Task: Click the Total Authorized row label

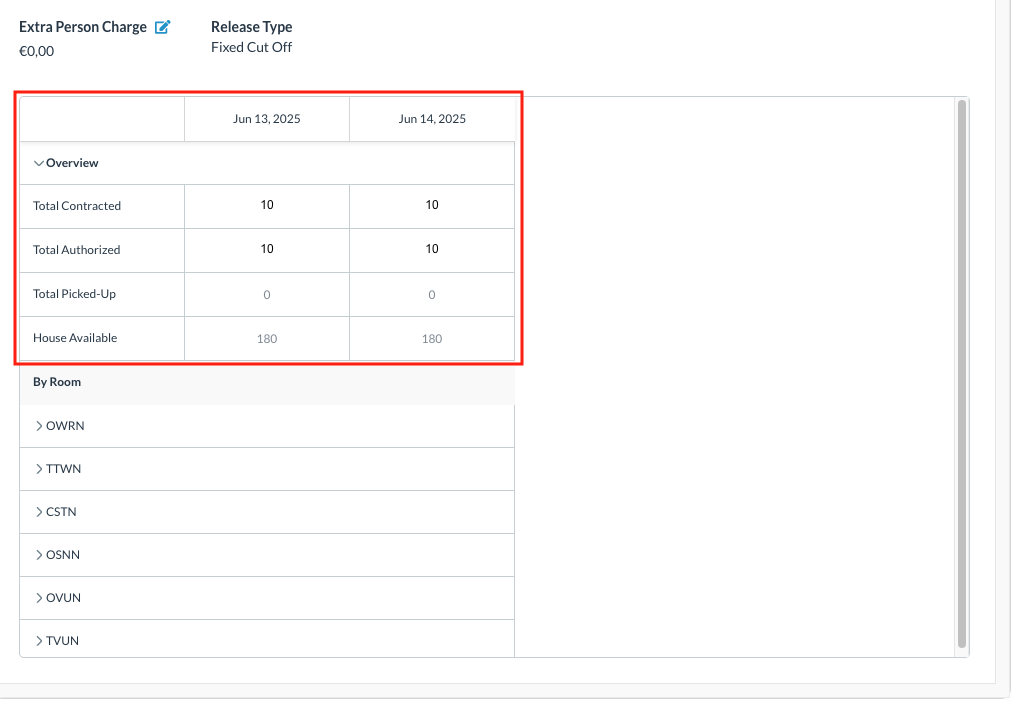Action: coord(77,250)
